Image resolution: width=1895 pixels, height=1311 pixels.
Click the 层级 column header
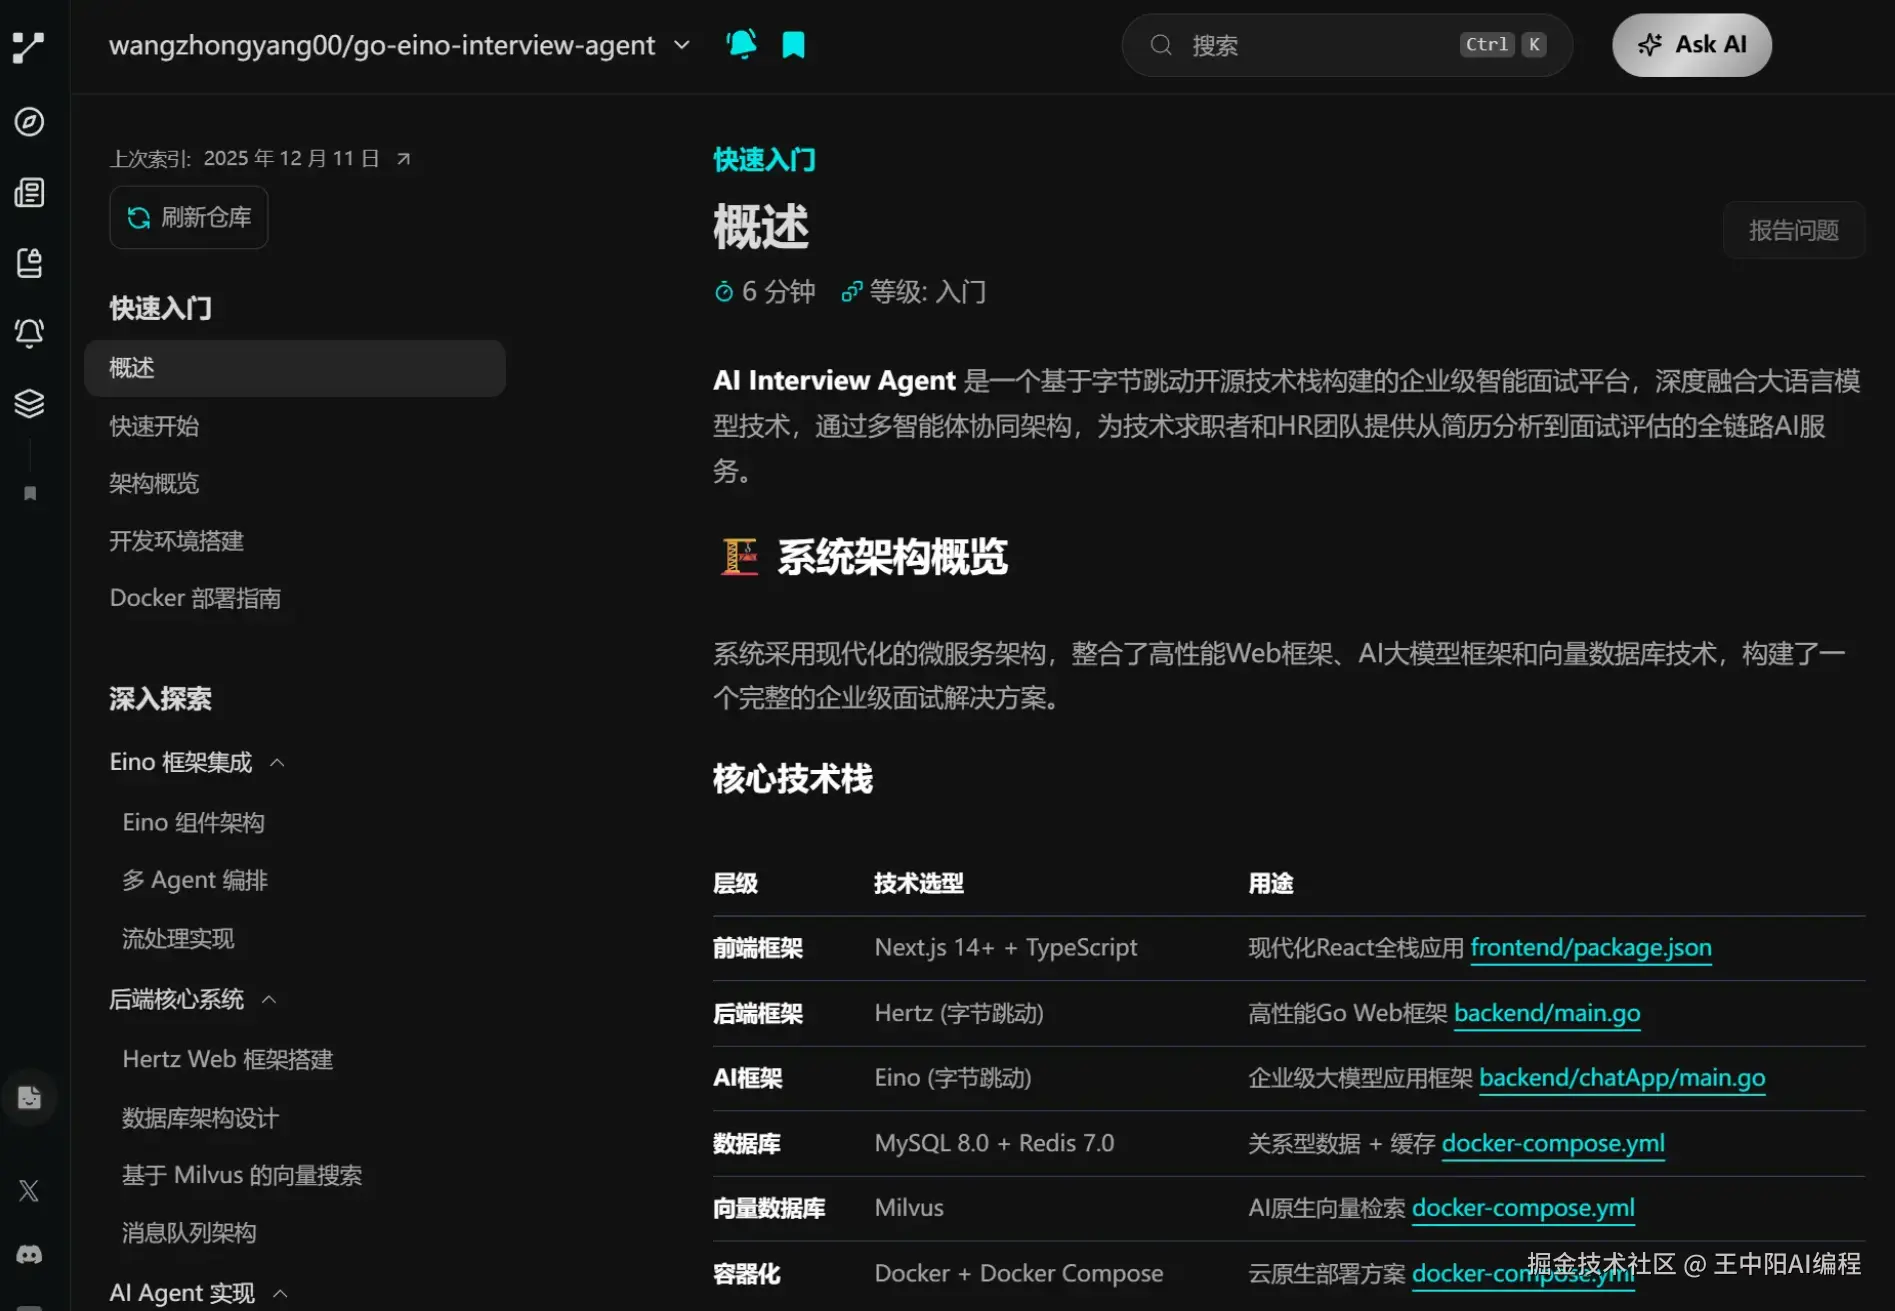[735, 883]
